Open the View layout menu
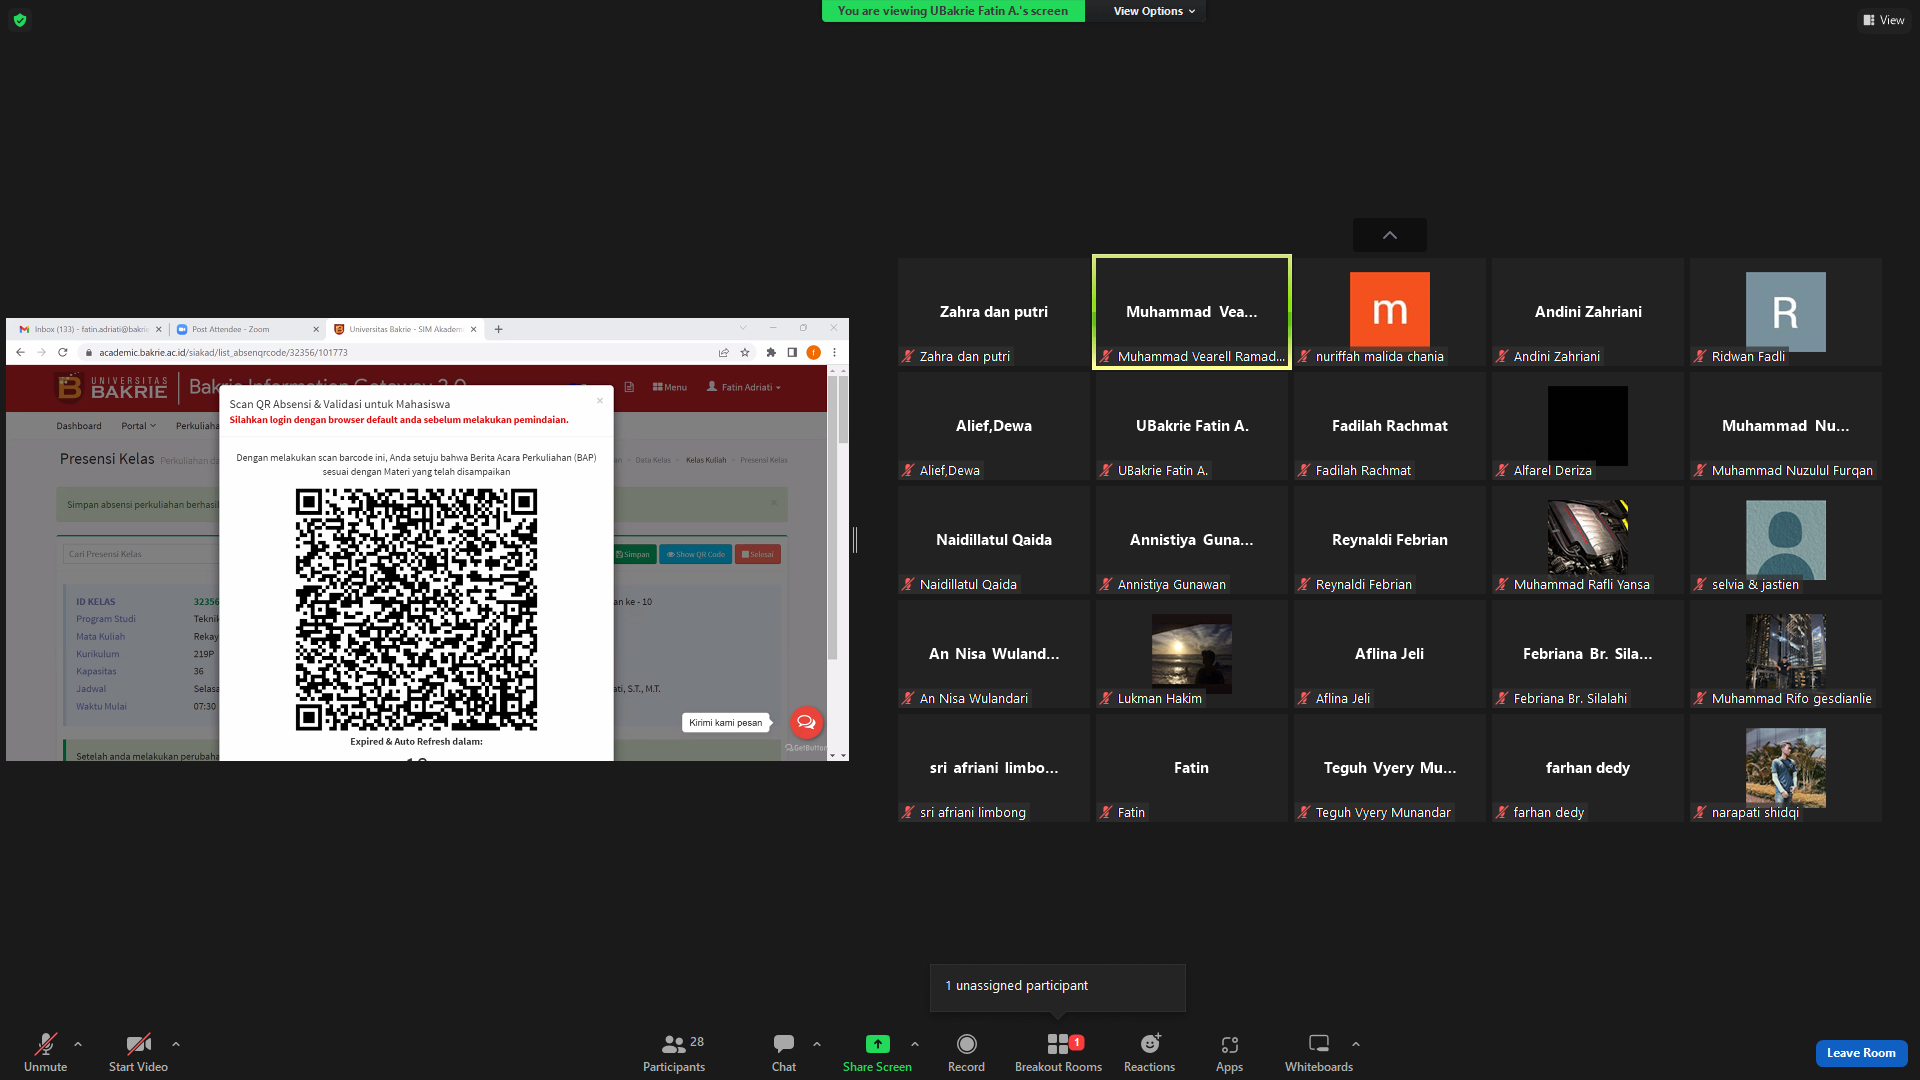 [x=1884, y=20]
